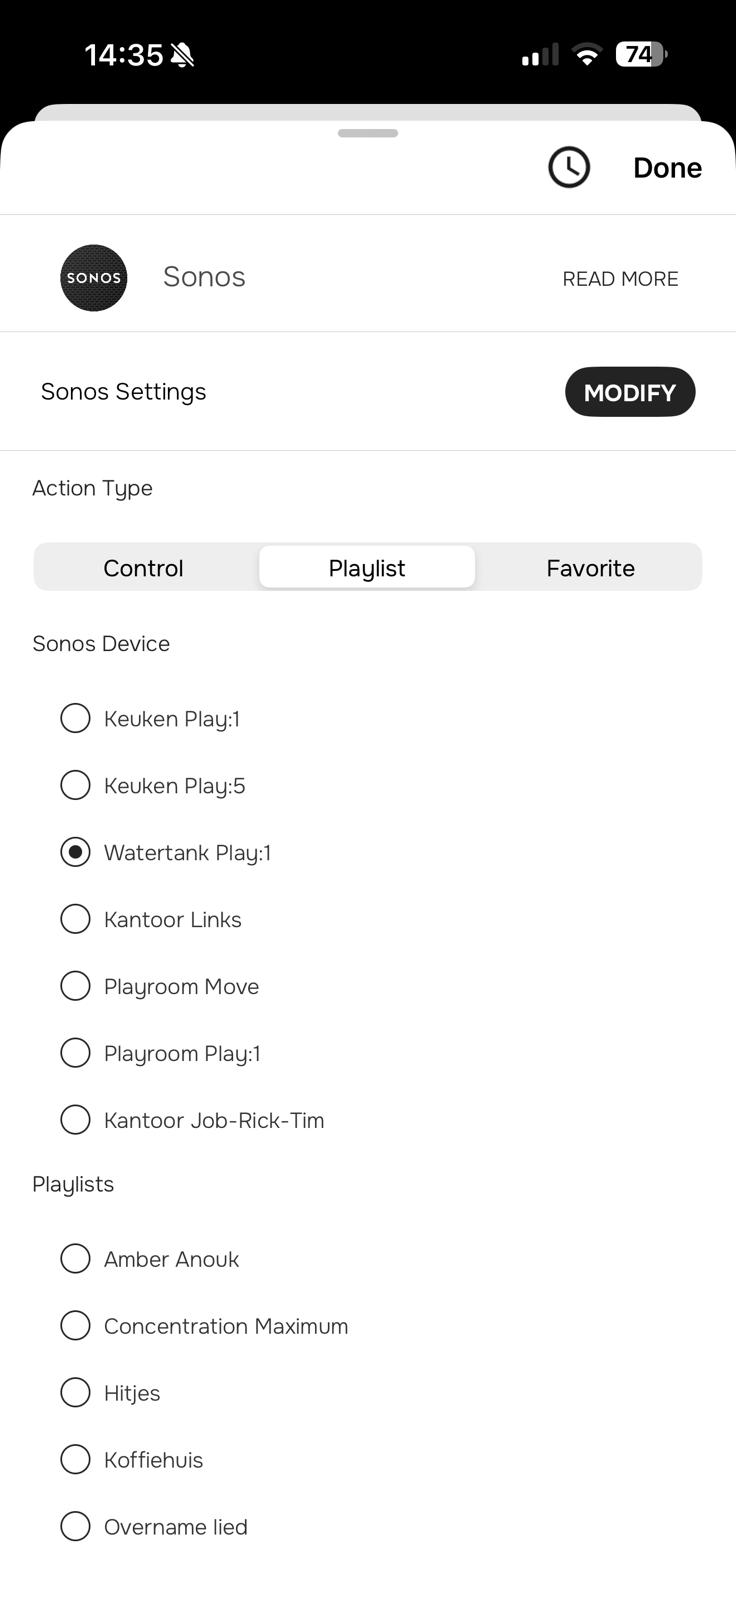The height and width of the screenshot is (1600, 736).
Task: Pick the Amber Anouk playlist
Action: [75, 1259]
